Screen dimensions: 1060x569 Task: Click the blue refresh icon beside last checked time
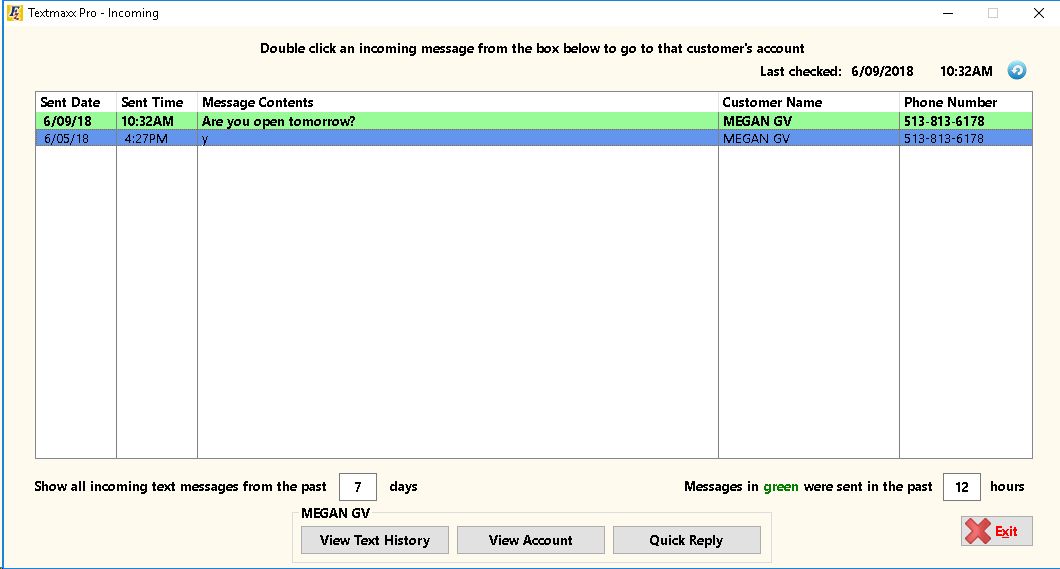1017,70
